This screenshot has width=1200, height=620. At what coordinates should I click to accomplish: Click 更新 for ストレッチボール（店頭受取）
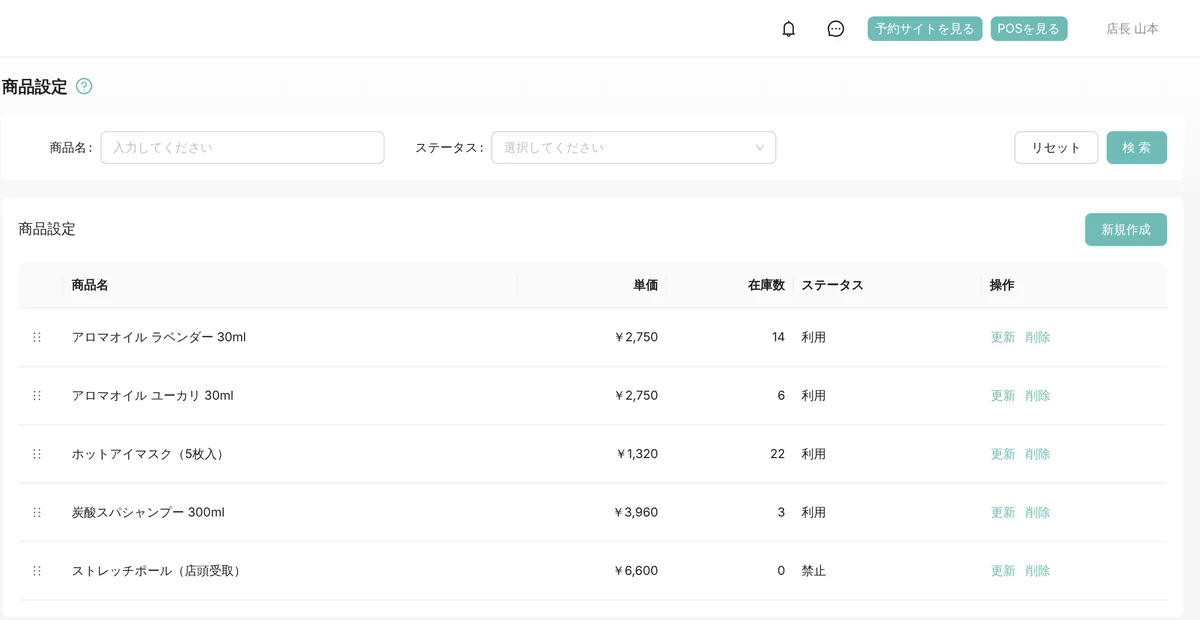(1003, 571)
